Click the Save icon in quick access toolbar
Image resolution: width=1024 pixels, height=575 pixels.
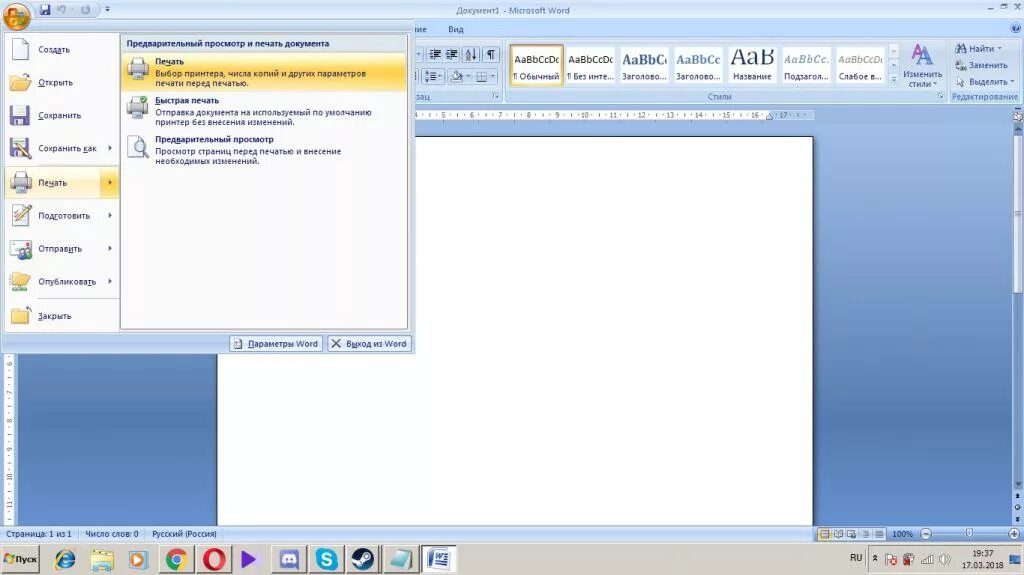pyautogui.click(x=45, y=10)
